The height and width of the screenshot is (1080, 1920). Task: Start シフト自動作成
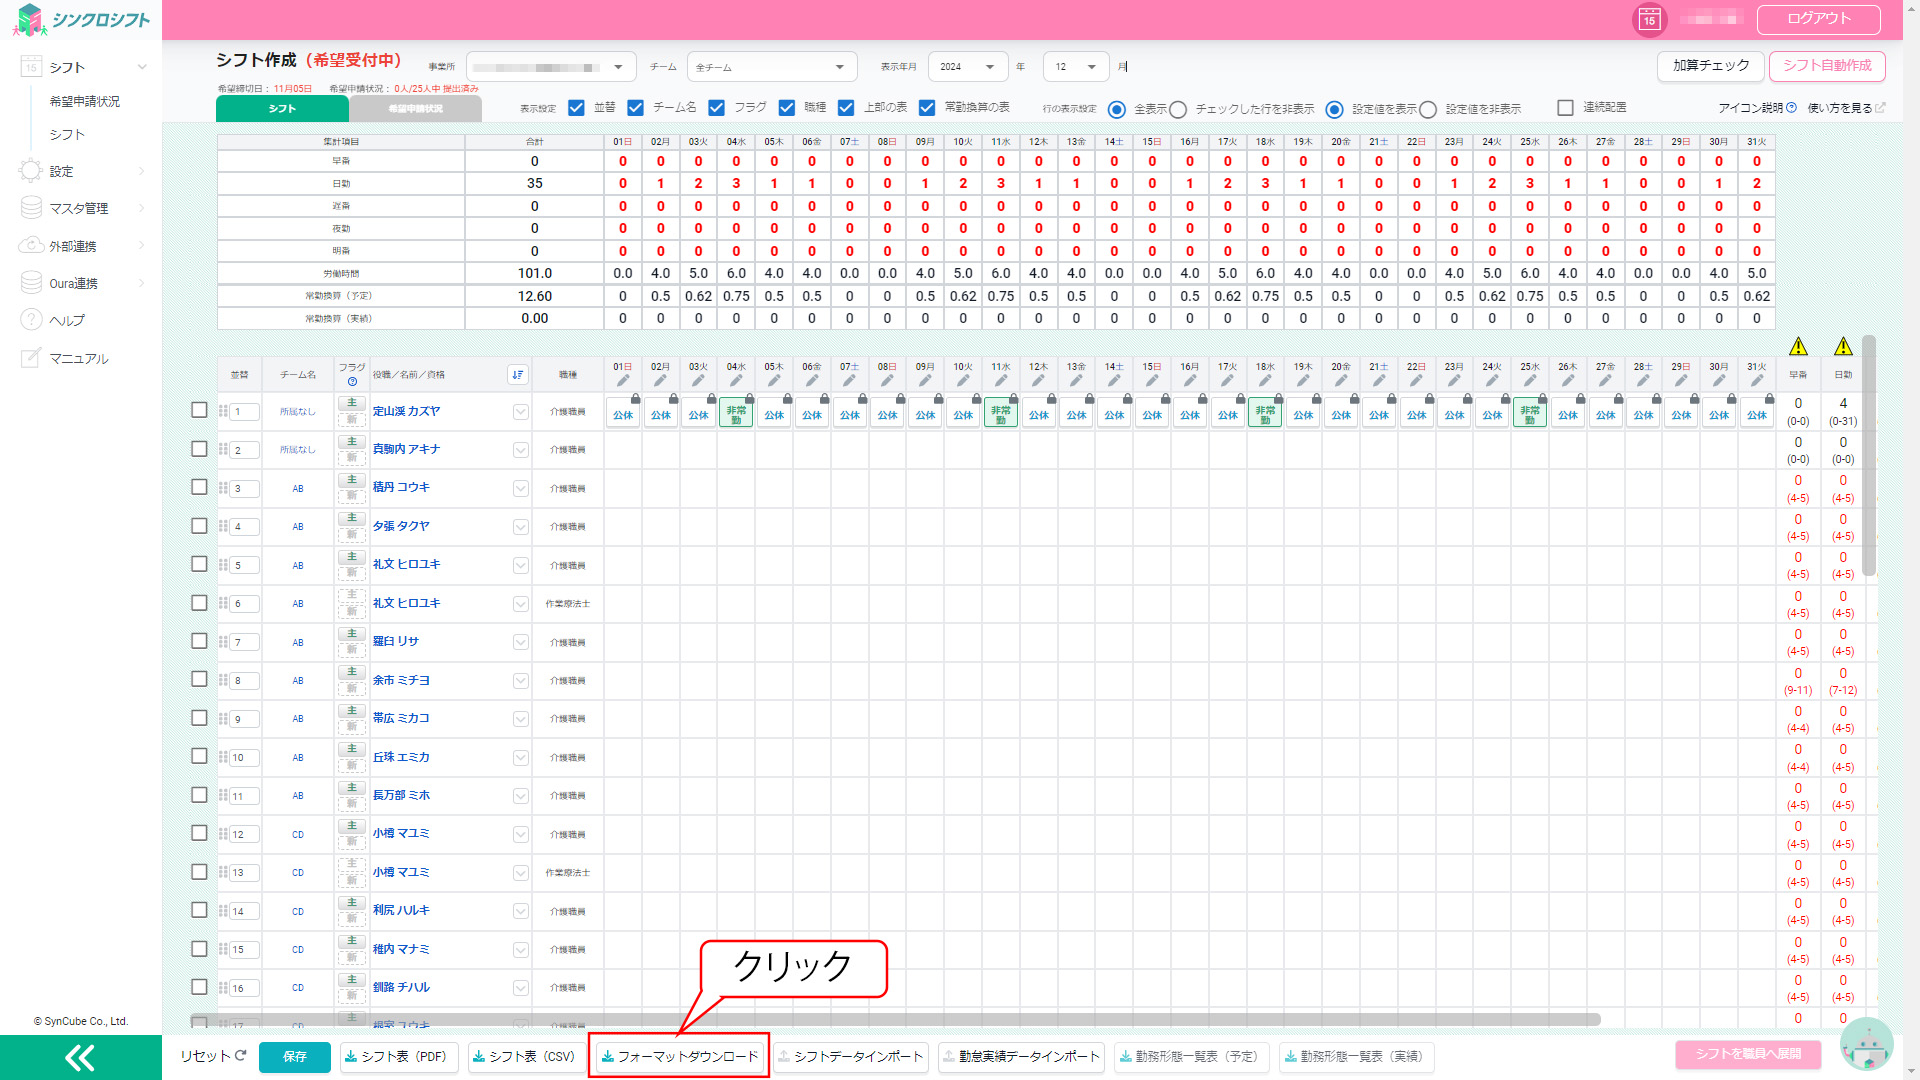pos(1827,66)
